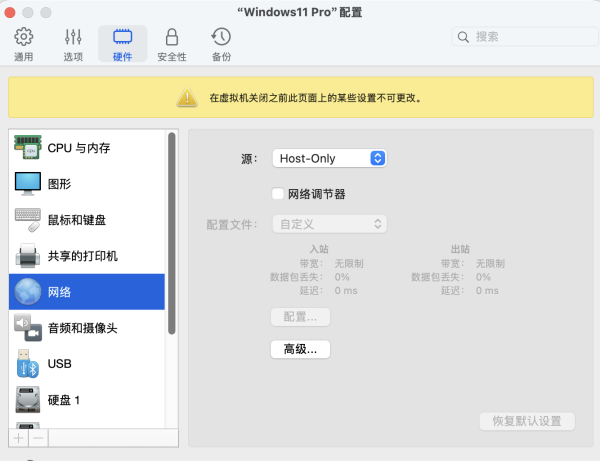
Task: Open the 备份 (Backup) tab
Action: click(x=221, y=44)
